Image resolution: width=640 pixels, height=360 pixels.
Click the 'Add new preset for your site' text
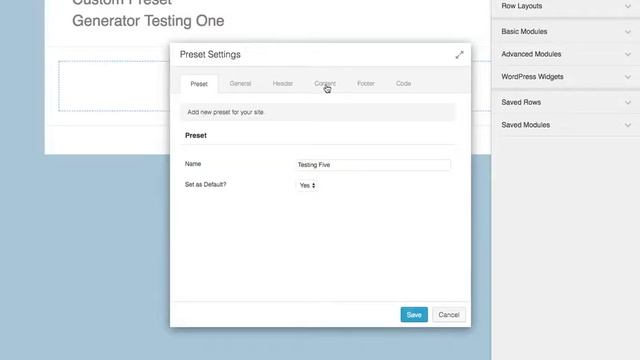(x=225, y=112)
